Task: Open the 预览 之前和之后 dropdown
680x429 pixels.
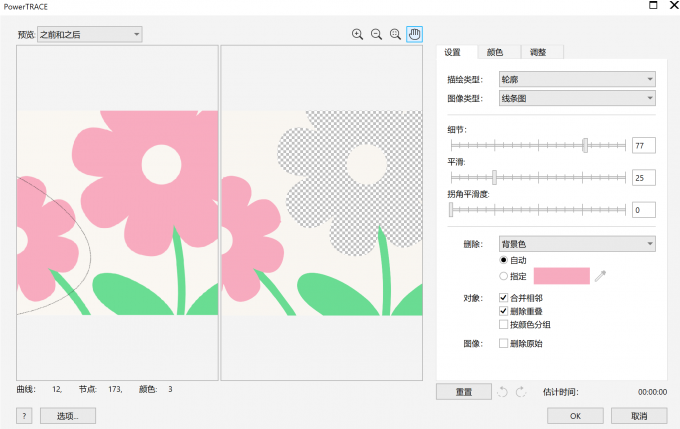Action: (90, 35)
